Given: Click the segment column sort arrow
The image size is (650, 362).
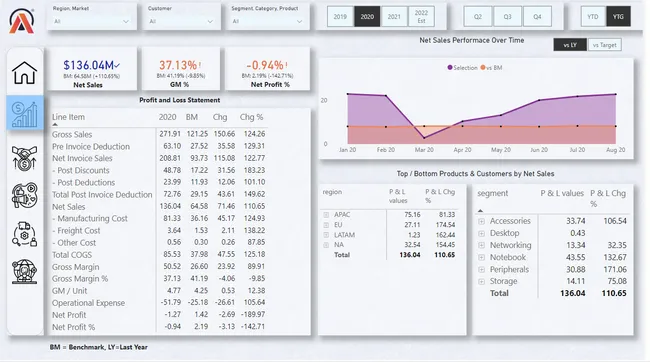Looking at the screenshot, I should coord(480,211).
